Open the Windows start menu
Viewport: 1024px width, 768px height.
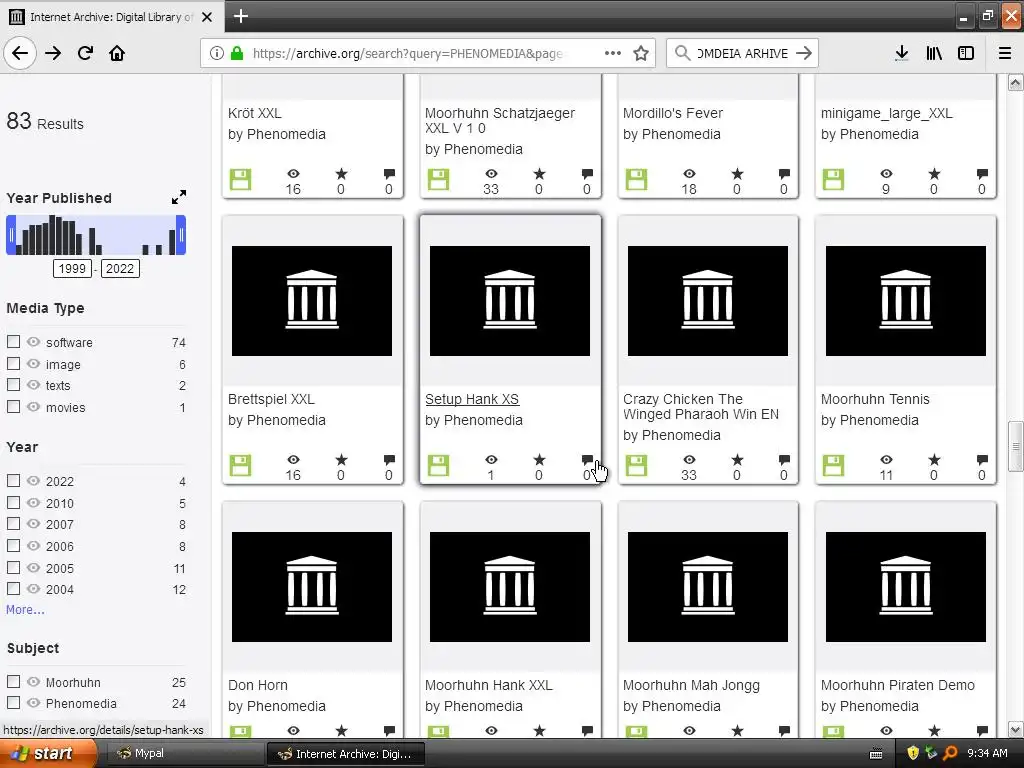(x=49, y=754)
